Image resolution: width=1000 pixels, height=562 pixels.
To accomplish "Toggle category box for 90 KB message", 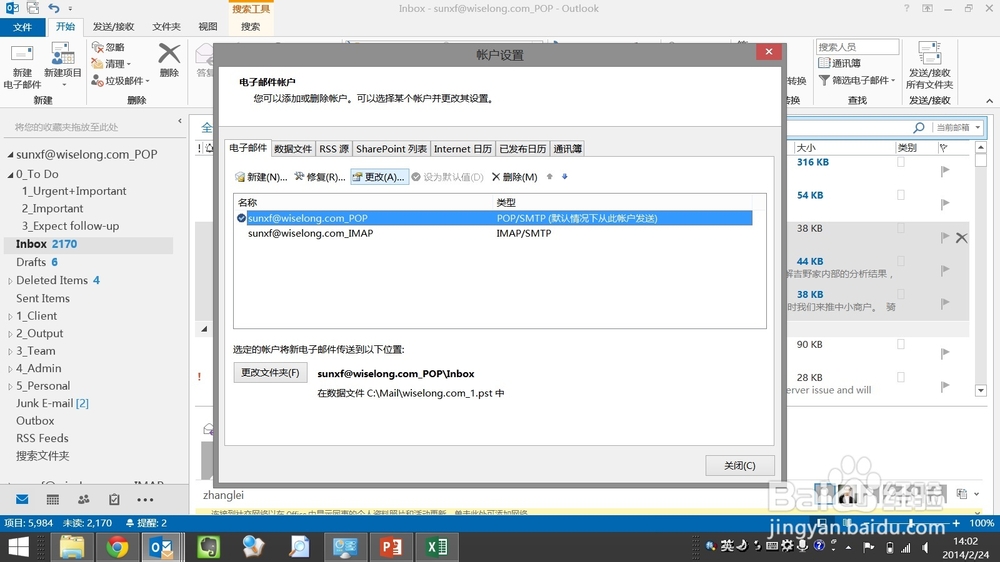I will pos(901,344).
